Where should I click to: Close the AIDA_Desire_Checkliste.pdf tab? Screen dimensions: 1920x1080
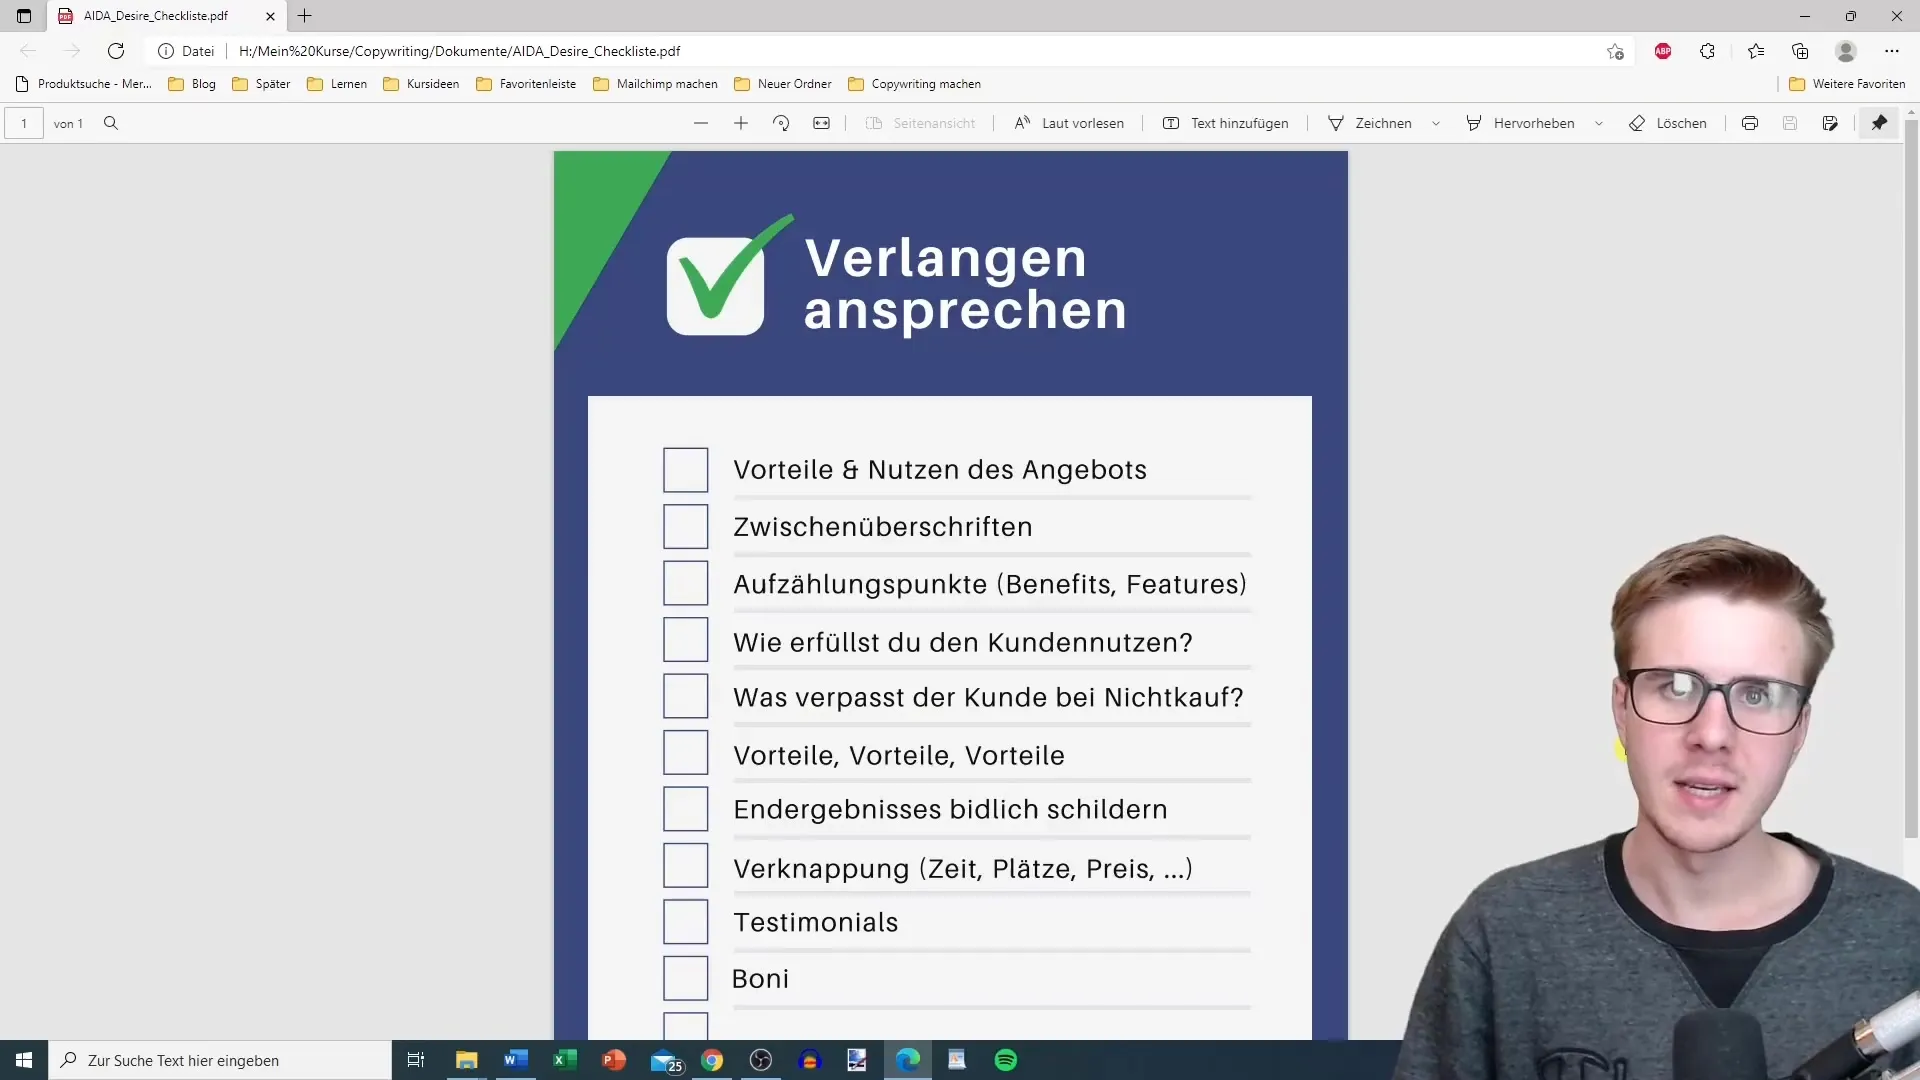pyautogui.click(x=270, y=16)
